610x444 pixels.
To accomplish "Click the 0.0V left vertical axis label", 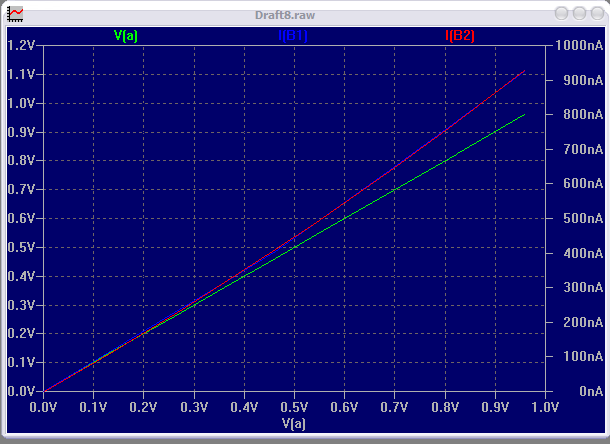I will 22,392.
